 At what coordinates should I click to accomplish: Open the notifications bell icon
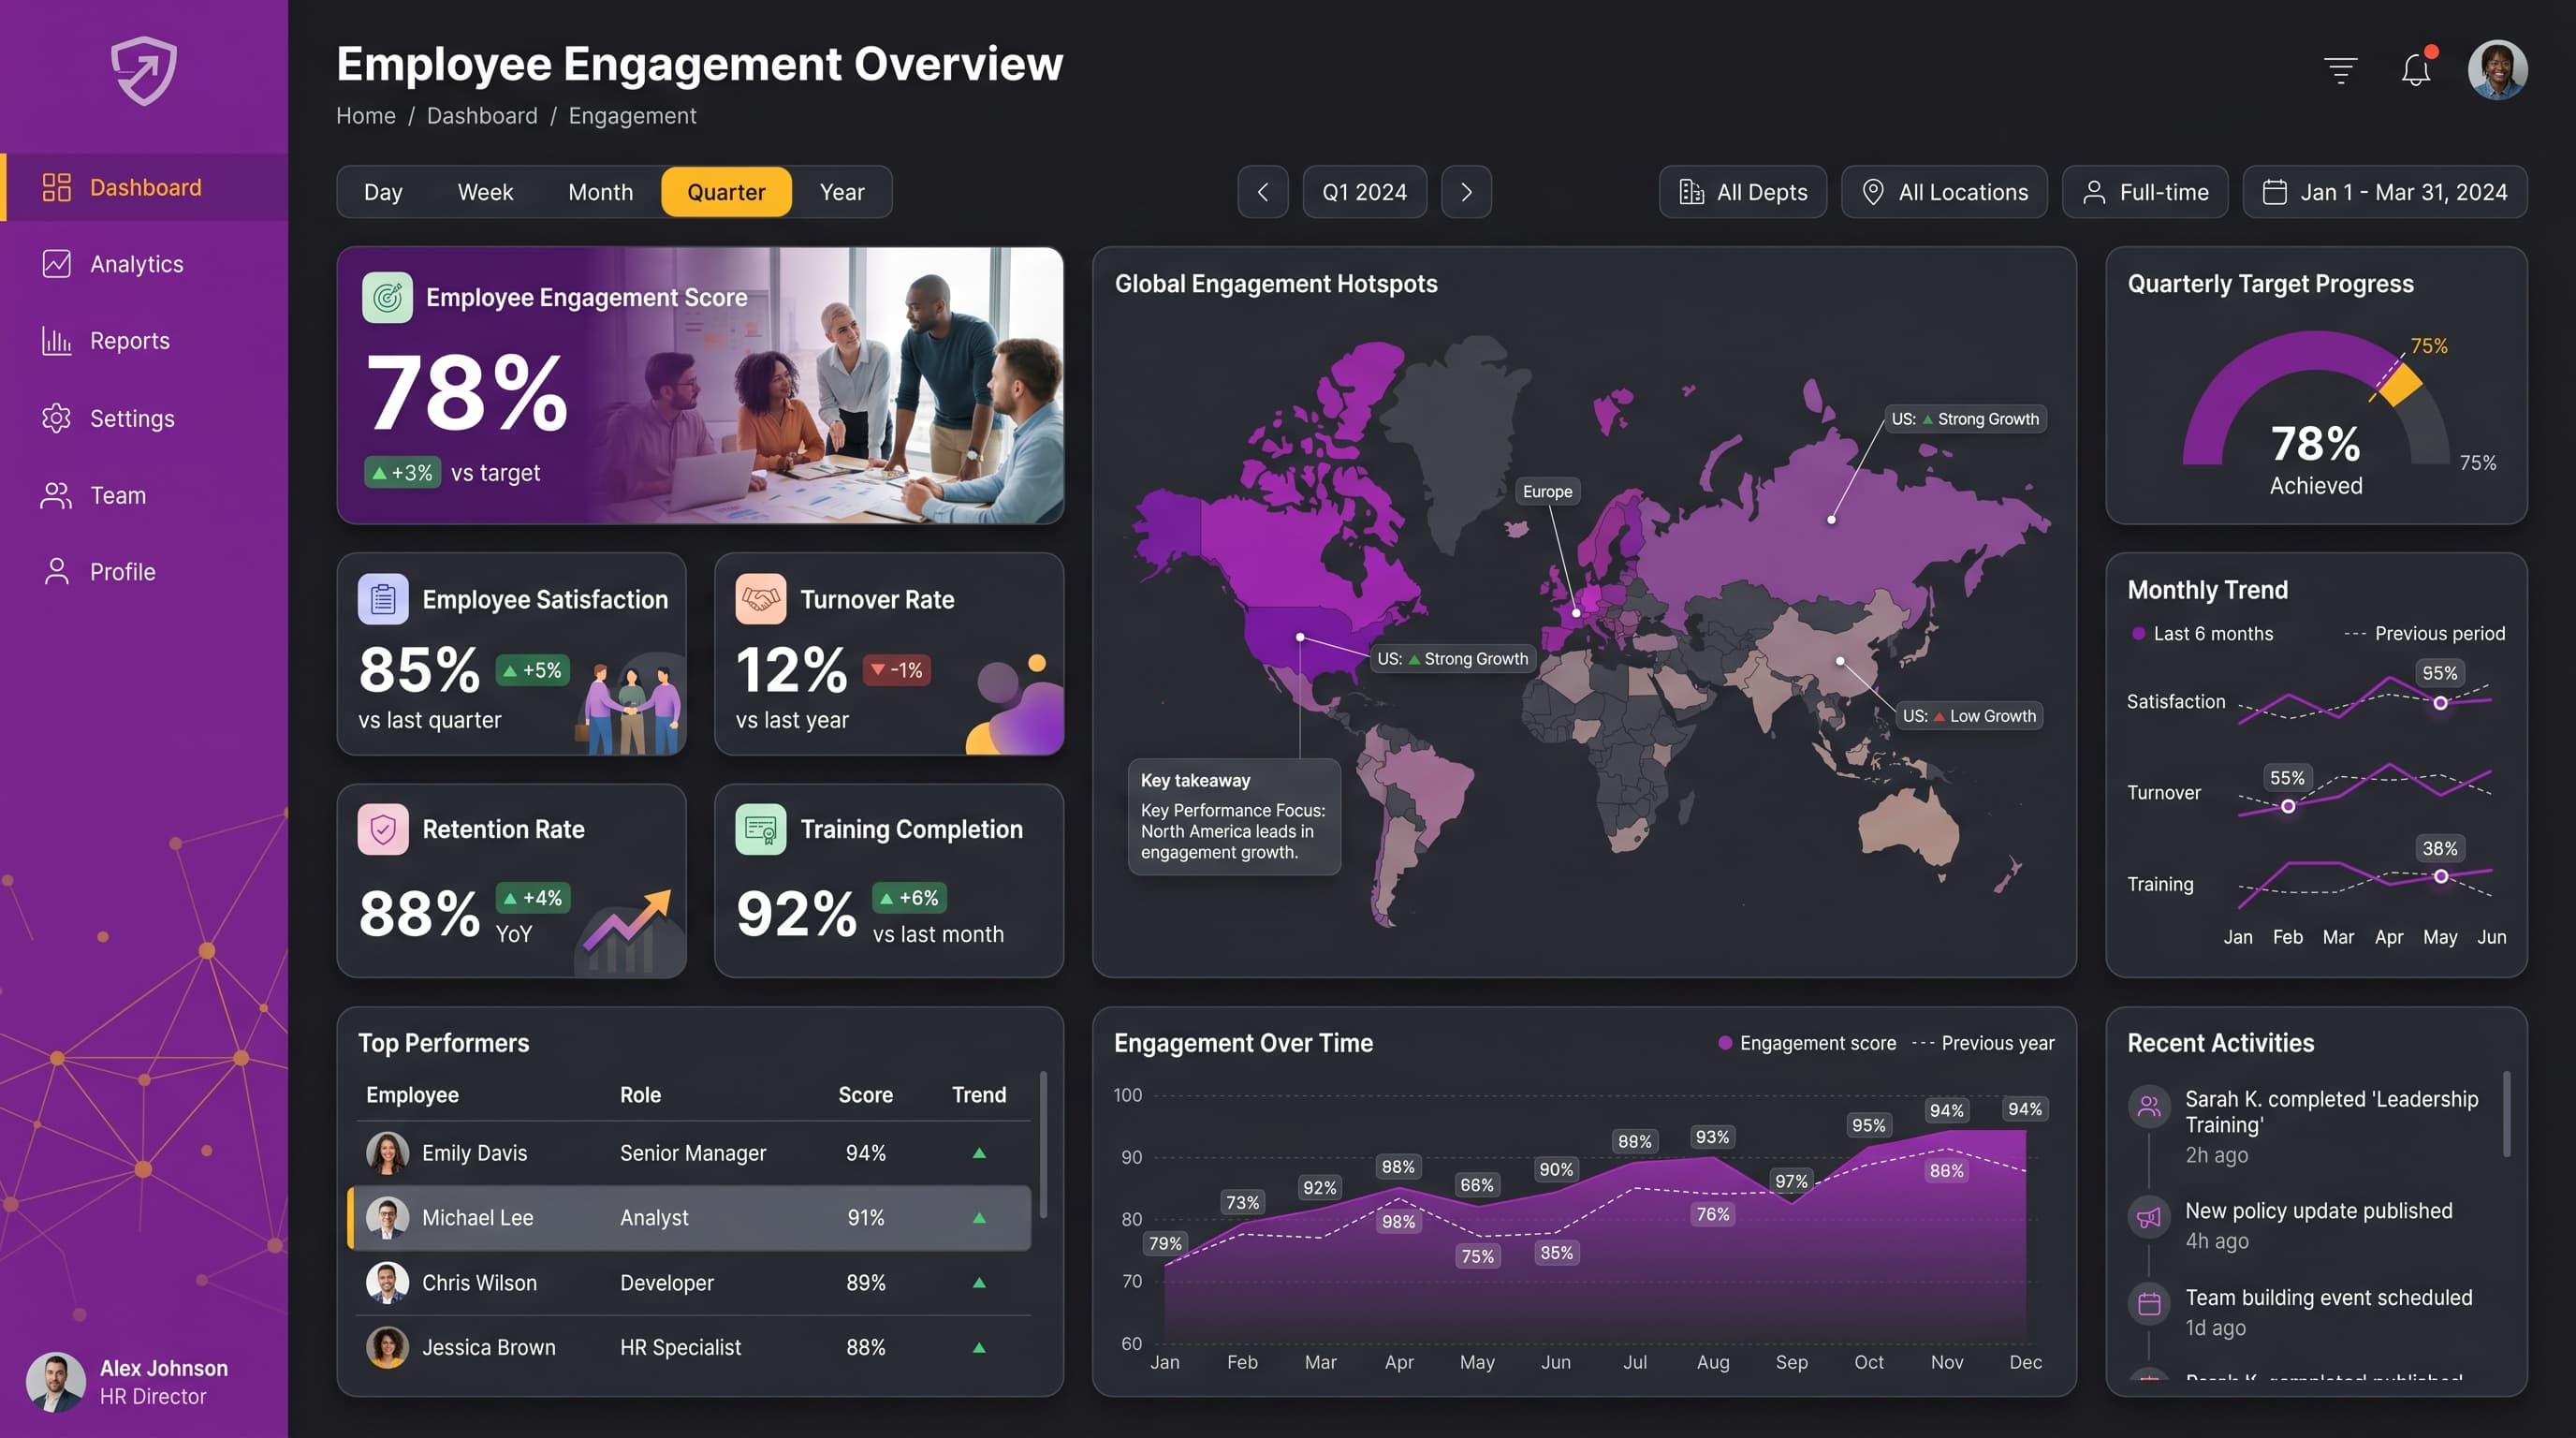tap(2416, 70)
